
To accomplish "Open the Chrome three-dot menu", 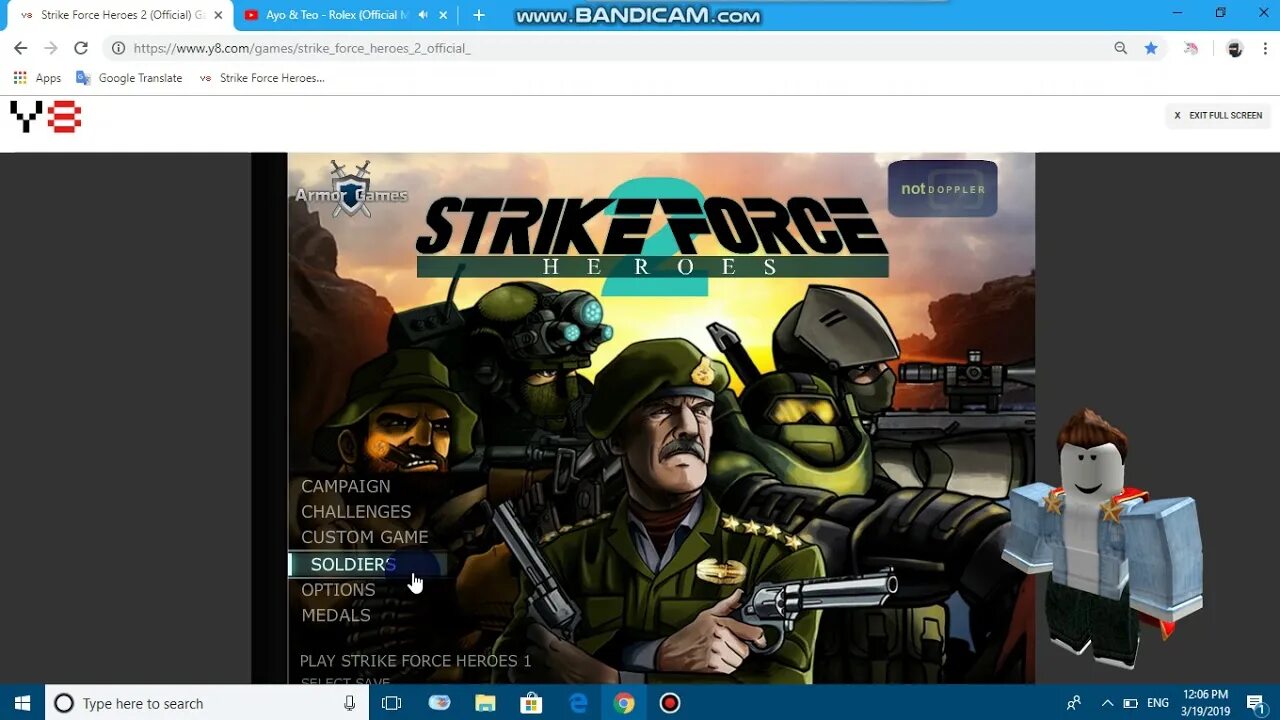I will tap(1263, 48).
